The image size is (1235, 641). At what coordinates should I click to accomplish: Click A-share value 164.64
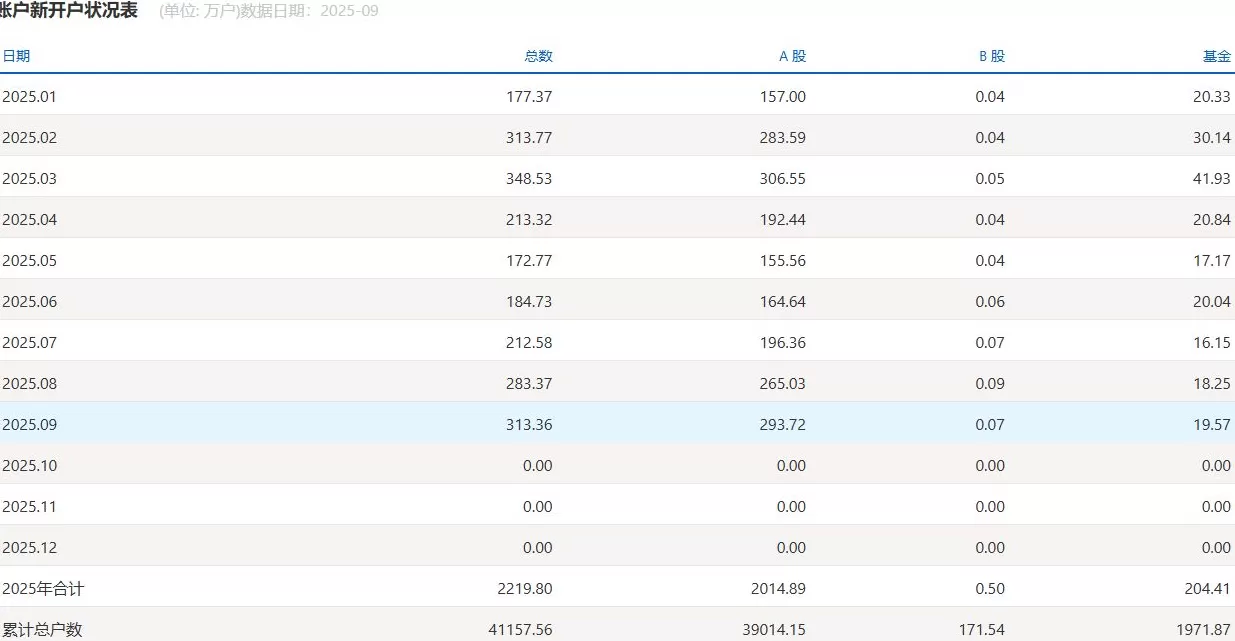(782, 302)
